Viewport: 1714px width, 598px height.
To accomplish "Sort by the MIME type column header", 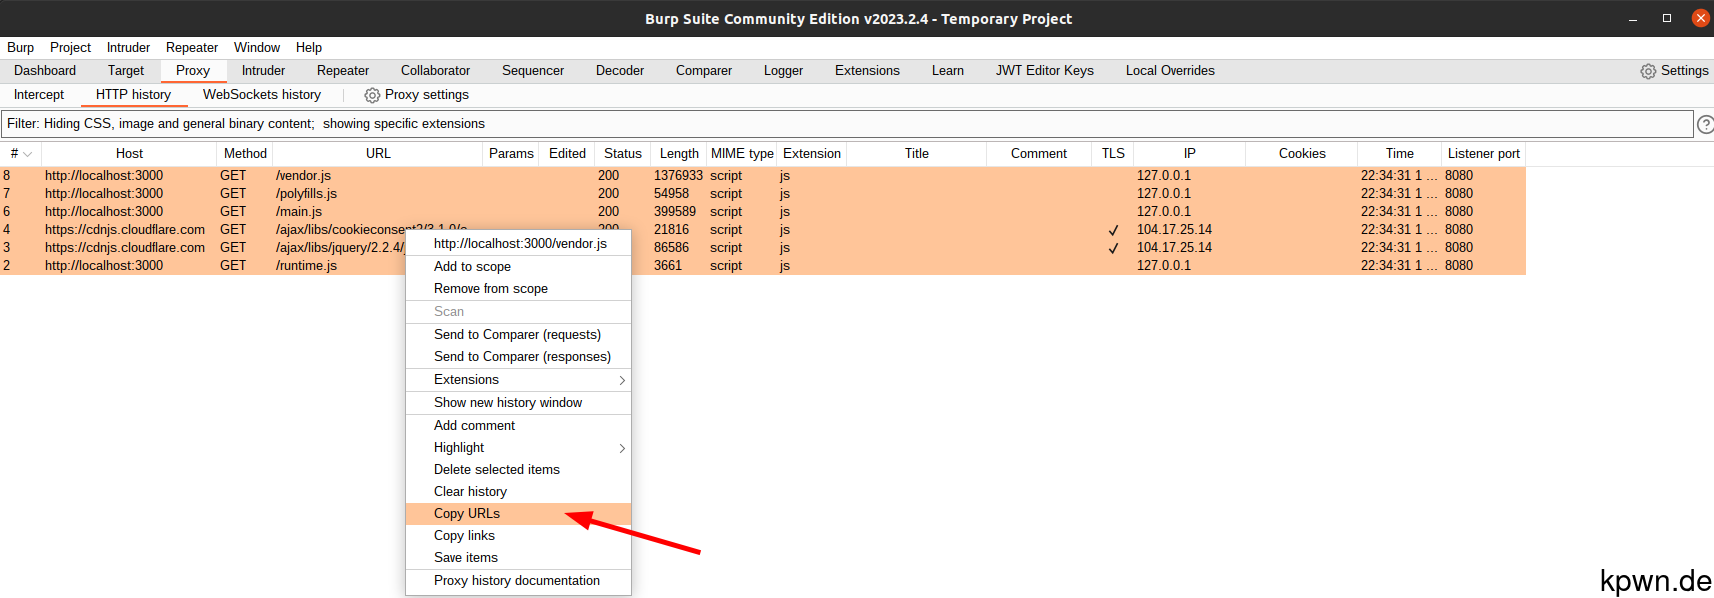I will click(x=742, y=154).
